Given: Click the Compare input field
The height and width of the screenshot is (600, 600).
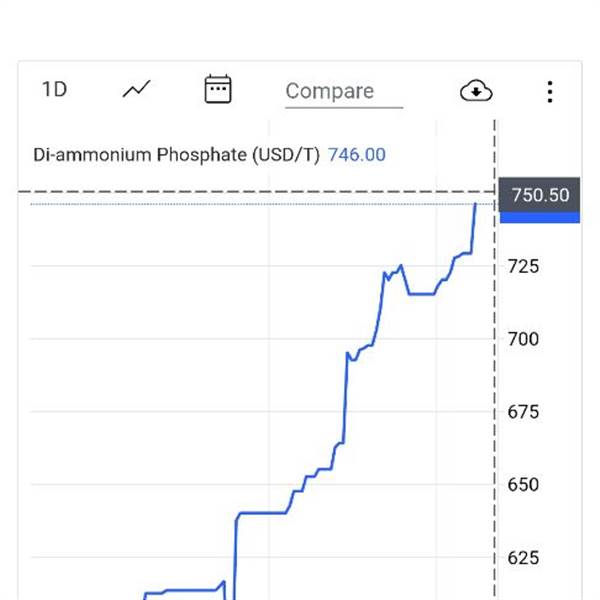Looking at the screenshot, I should [344, 92].
